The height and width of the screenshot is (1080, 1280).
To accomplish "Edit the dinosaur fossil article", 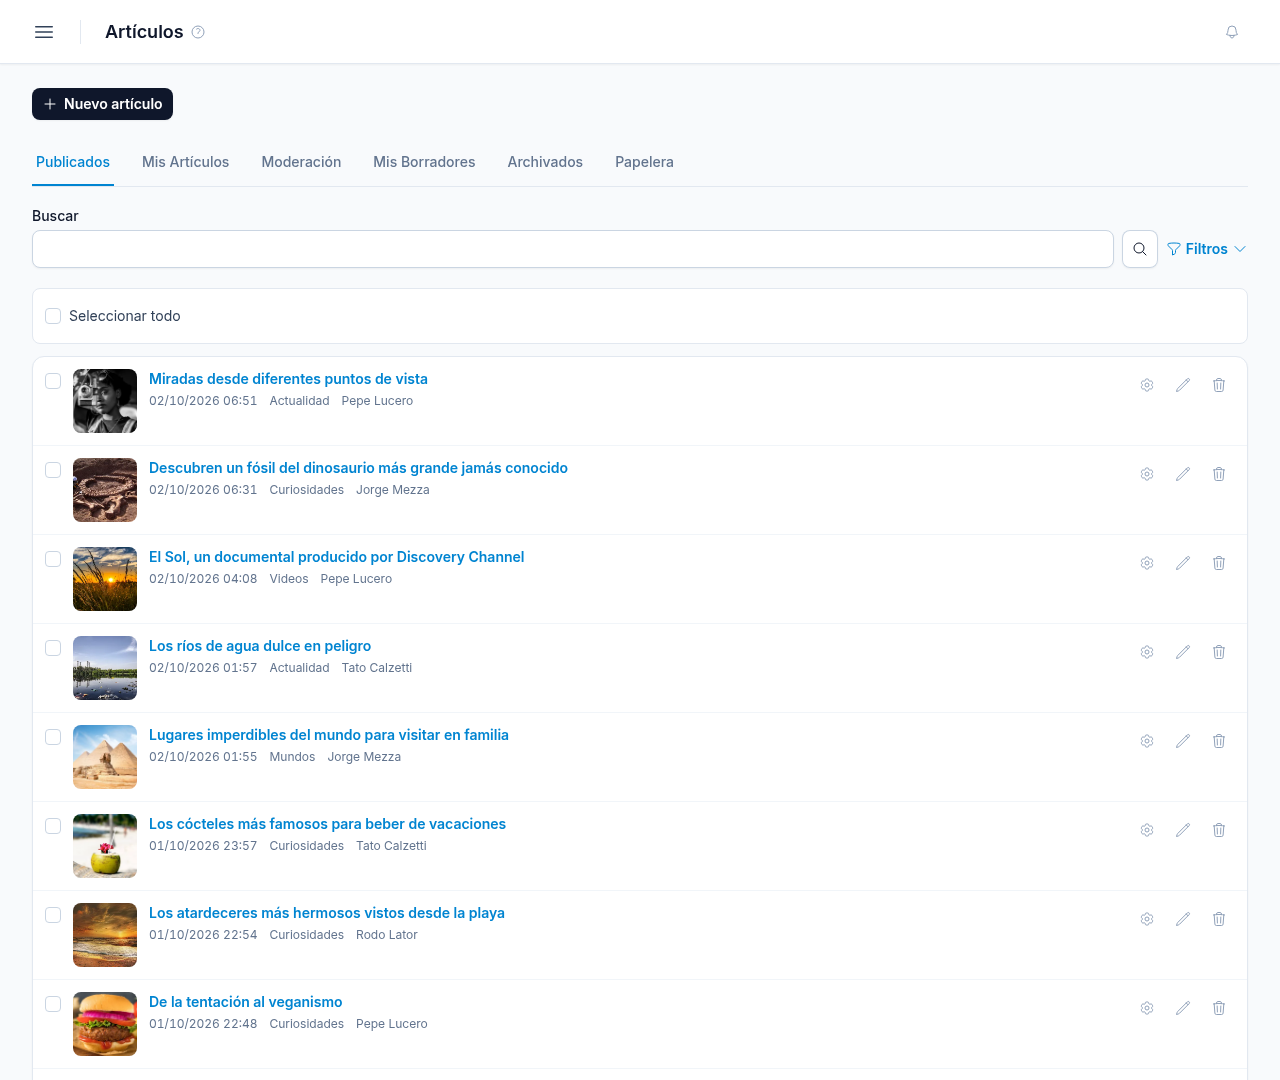I will tap(1183, 474).
